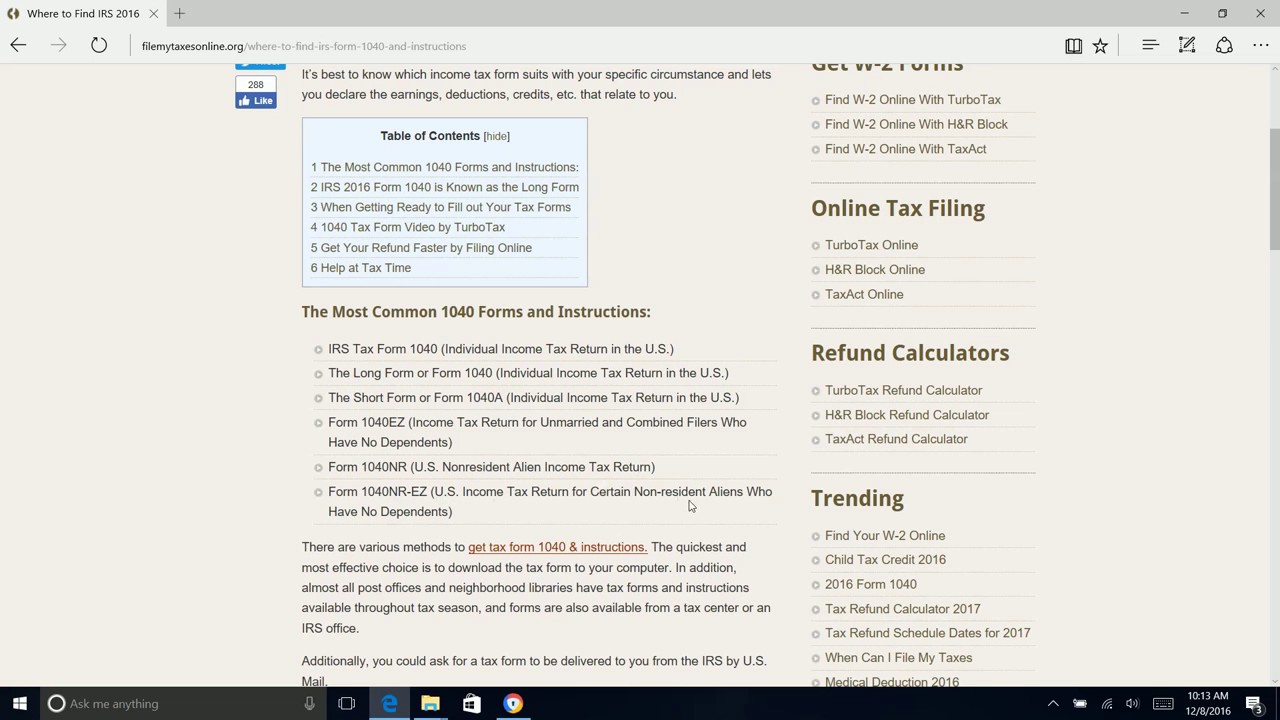The width and height of the screenshot is (1280, 720).
Task: Open 'Find Your W-2 Online' trending link
Action: pyautogui.click(x=884, y=536)
